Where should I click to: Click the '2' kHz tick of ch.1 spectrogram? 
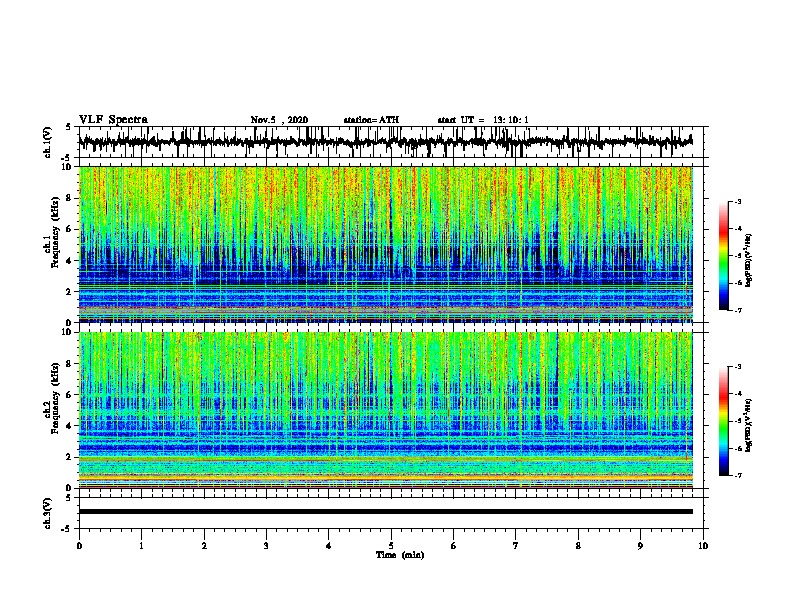pos(70,292)
